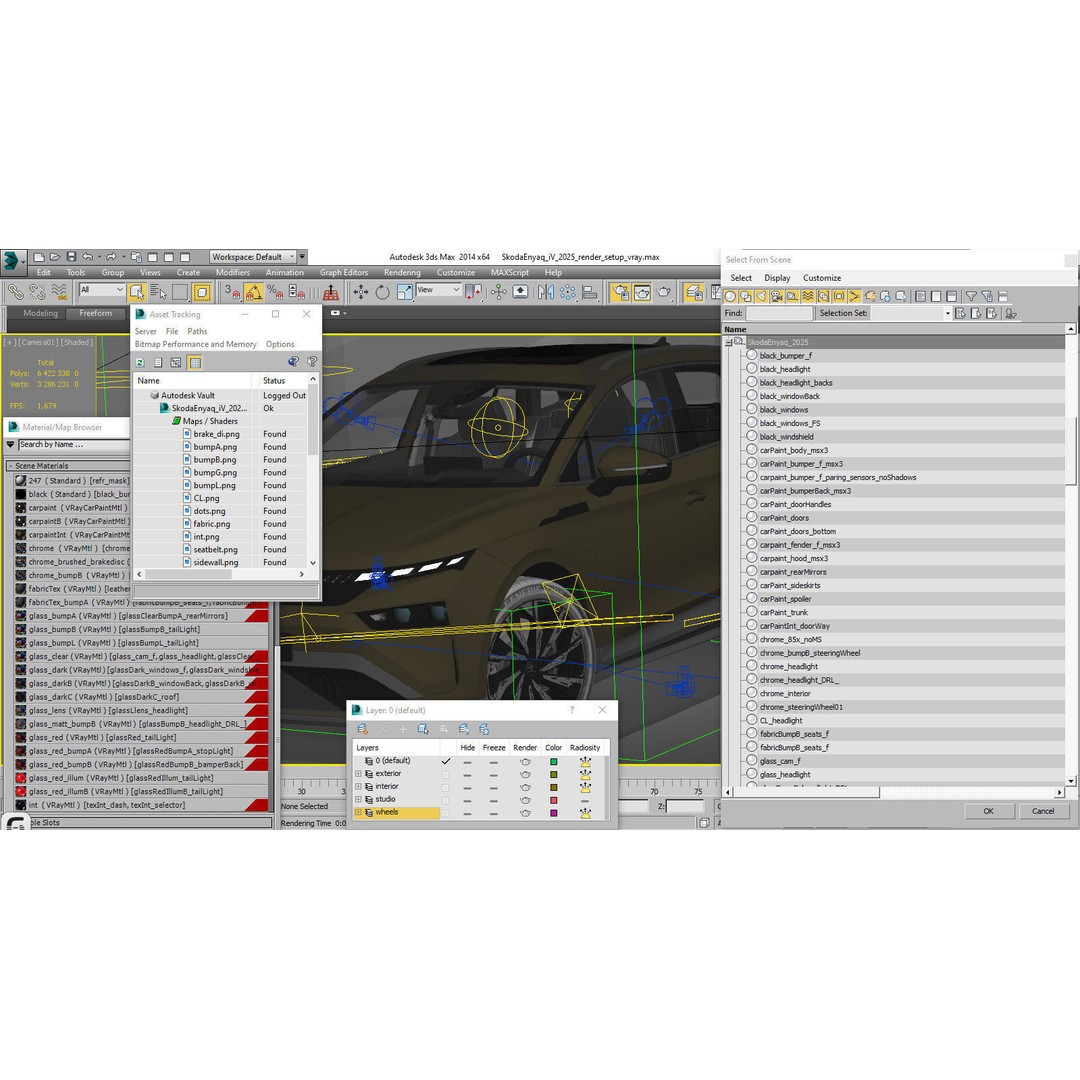This screenshot has height=1080, width=1080.
Task: Open the reference coordinate View dropdown
Action: click(438, 290)
